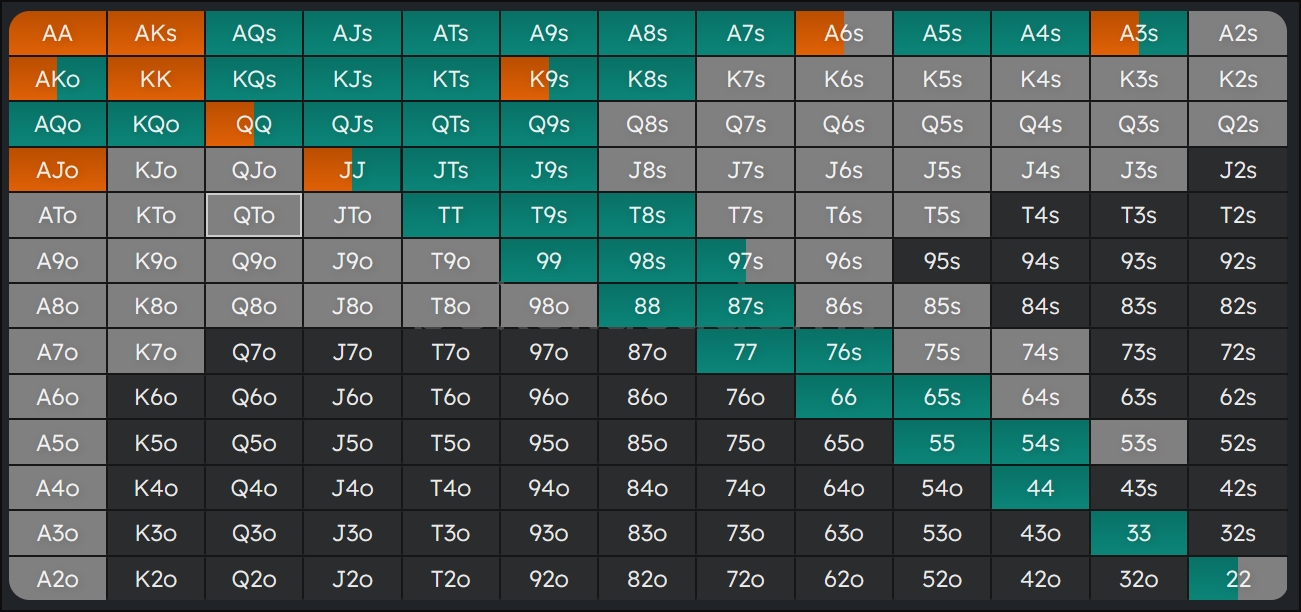The width and height of the screenshot is (1301, 612).
Task: Click the AKs hand cell
Action: click(156, 33)
